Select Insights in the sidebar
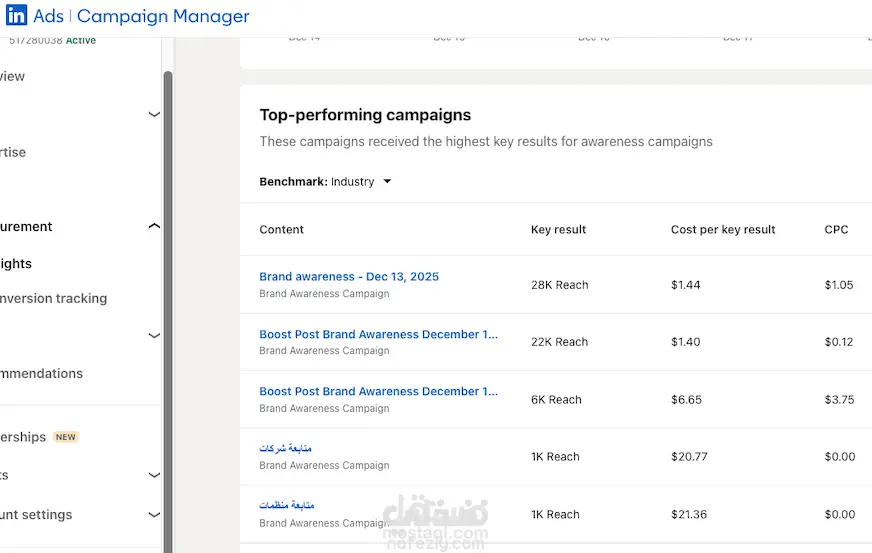 coord(16,263)
